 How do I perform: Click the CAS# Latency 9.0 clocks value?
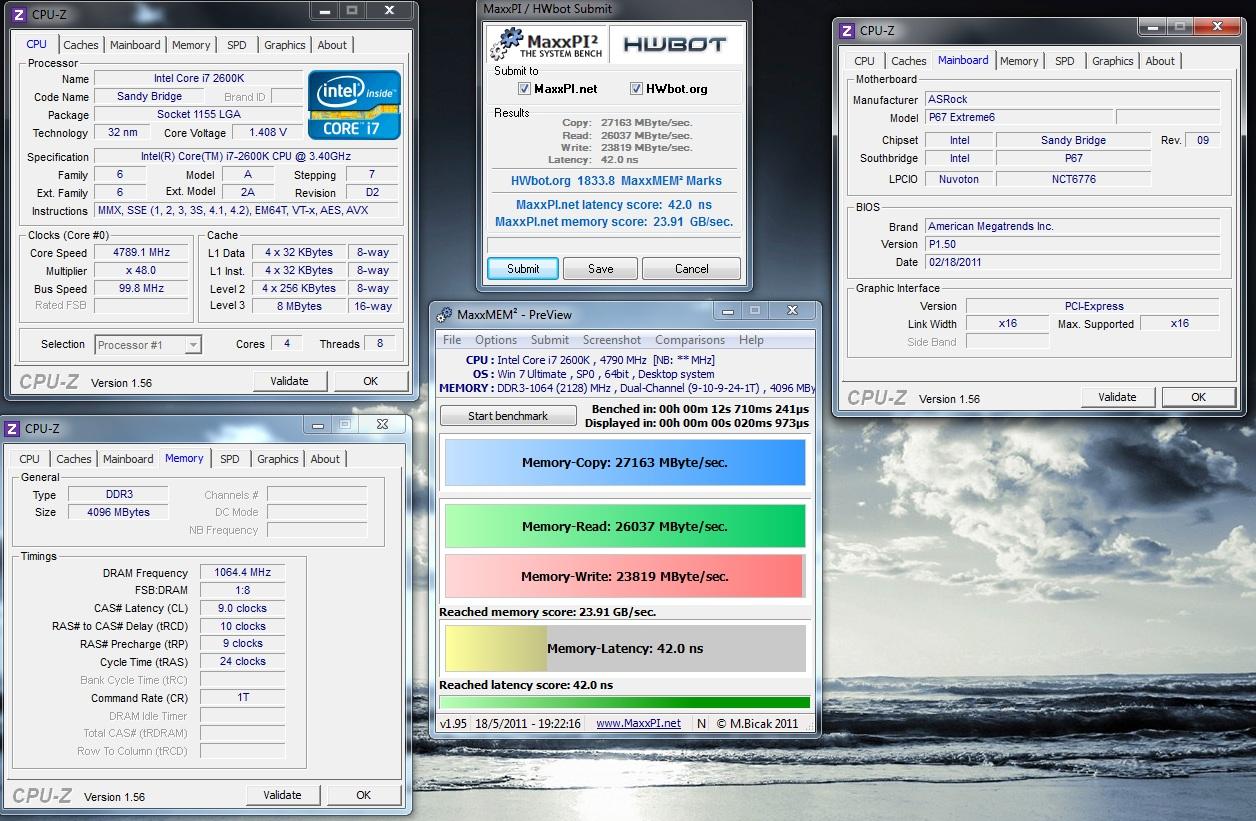[242, 608]
